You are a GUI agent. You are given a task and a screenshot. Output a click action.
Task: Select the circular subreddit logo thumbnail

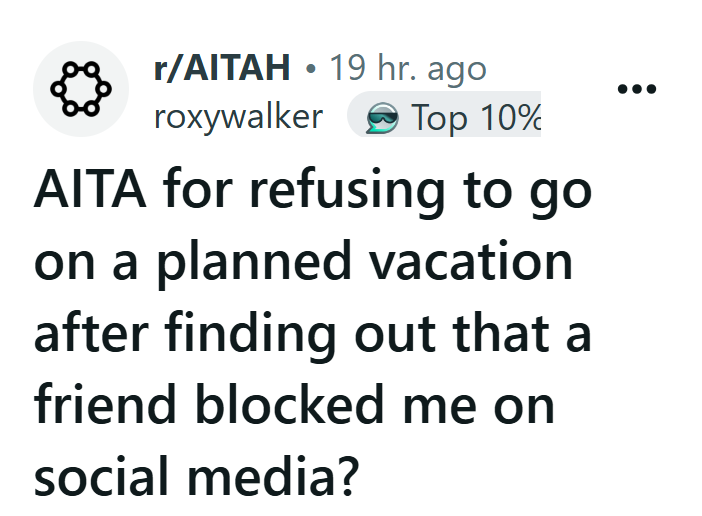click(81, 90)
